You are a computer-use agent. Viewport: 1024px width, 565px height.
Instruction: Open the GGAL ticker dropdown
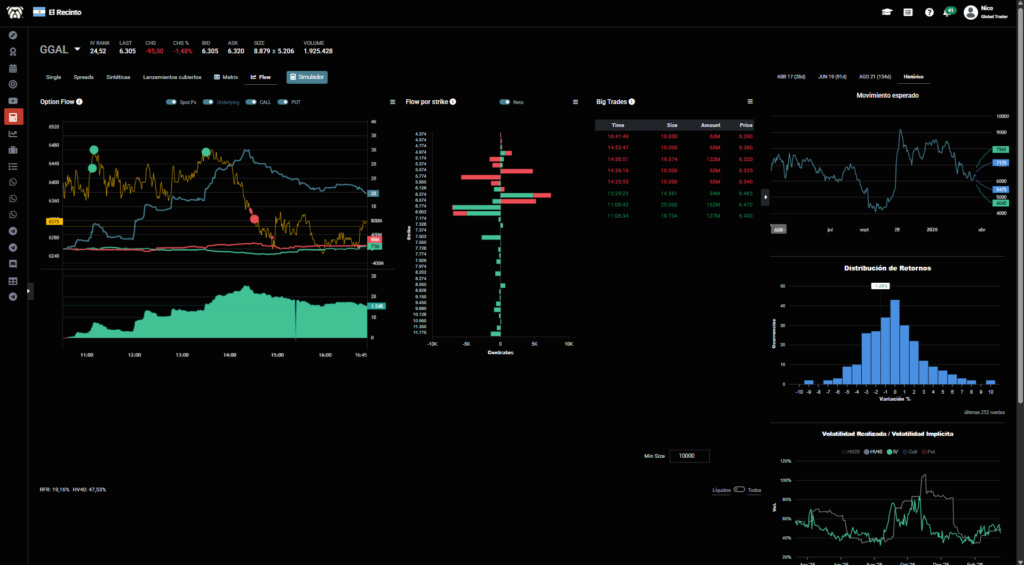pos(78,48)
